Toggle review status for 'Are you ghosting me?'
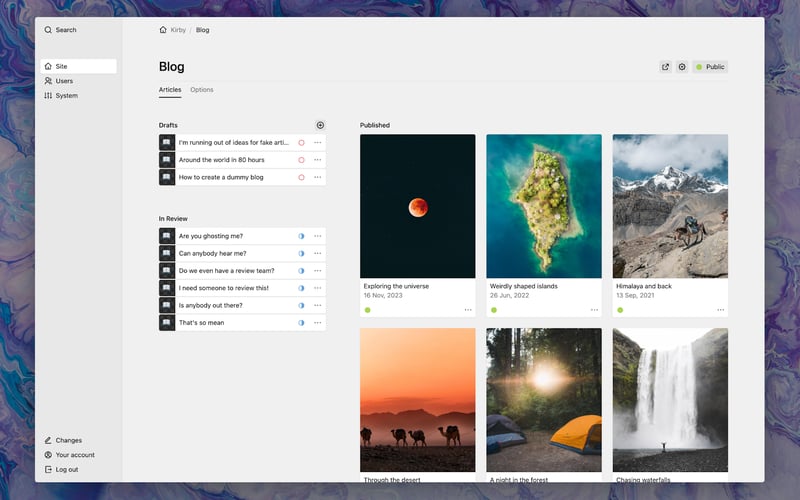Viewport: 800px width, 500px height. pyautogui.click(x=302, y=236)
